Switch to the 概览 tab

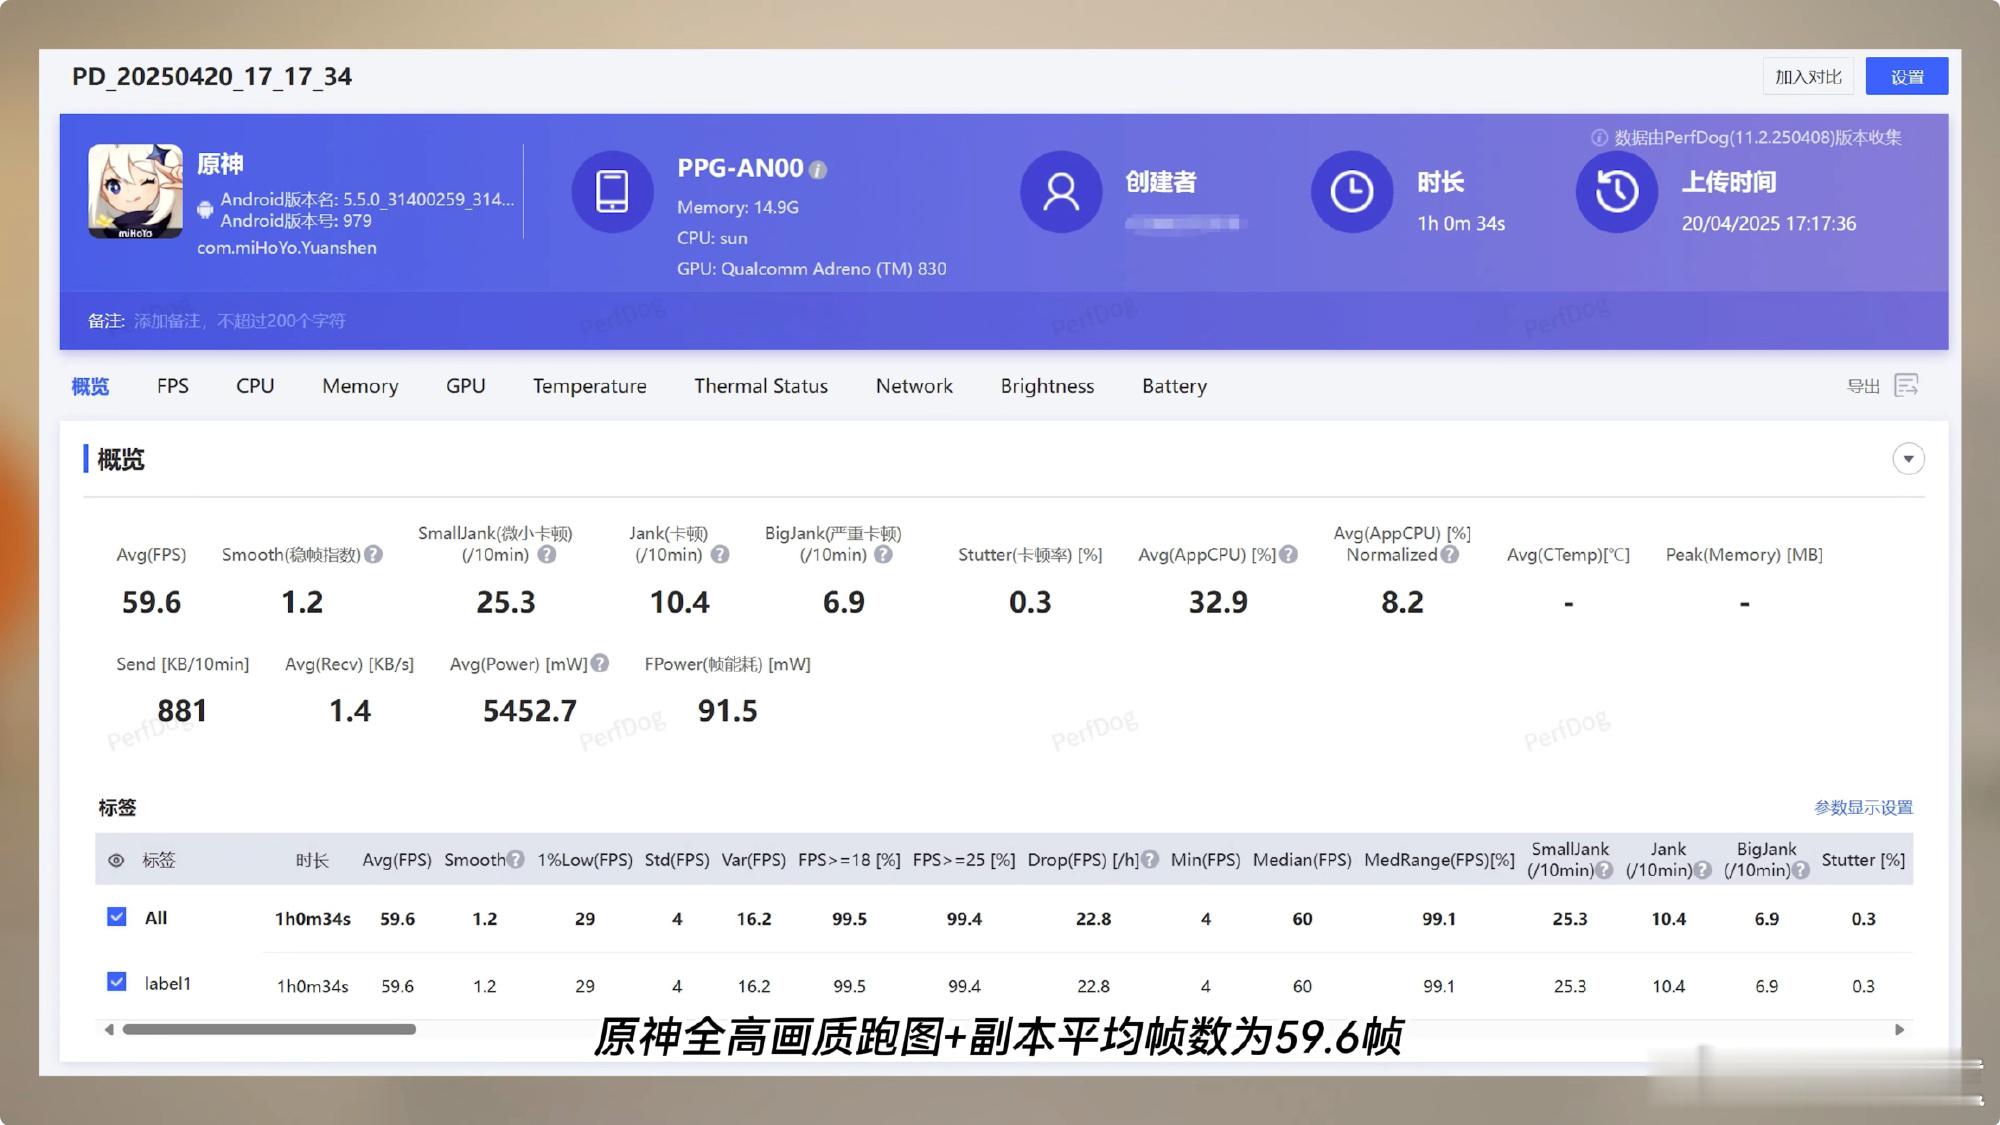(90, 386)
